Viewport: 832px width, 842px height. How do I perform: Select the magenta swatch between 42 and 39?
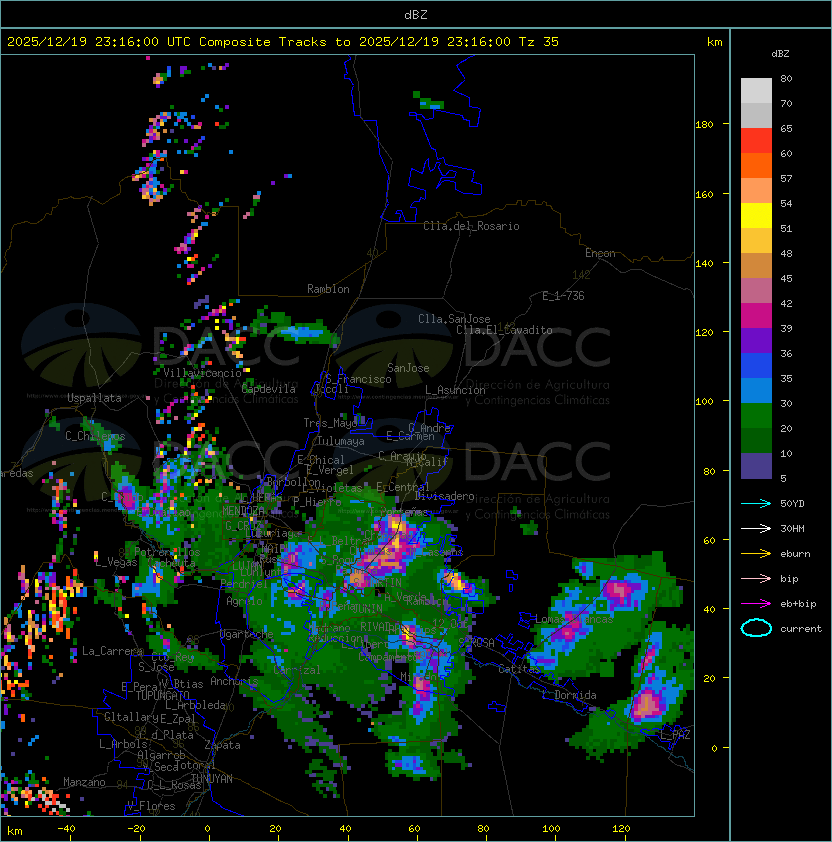pos(756,316)
